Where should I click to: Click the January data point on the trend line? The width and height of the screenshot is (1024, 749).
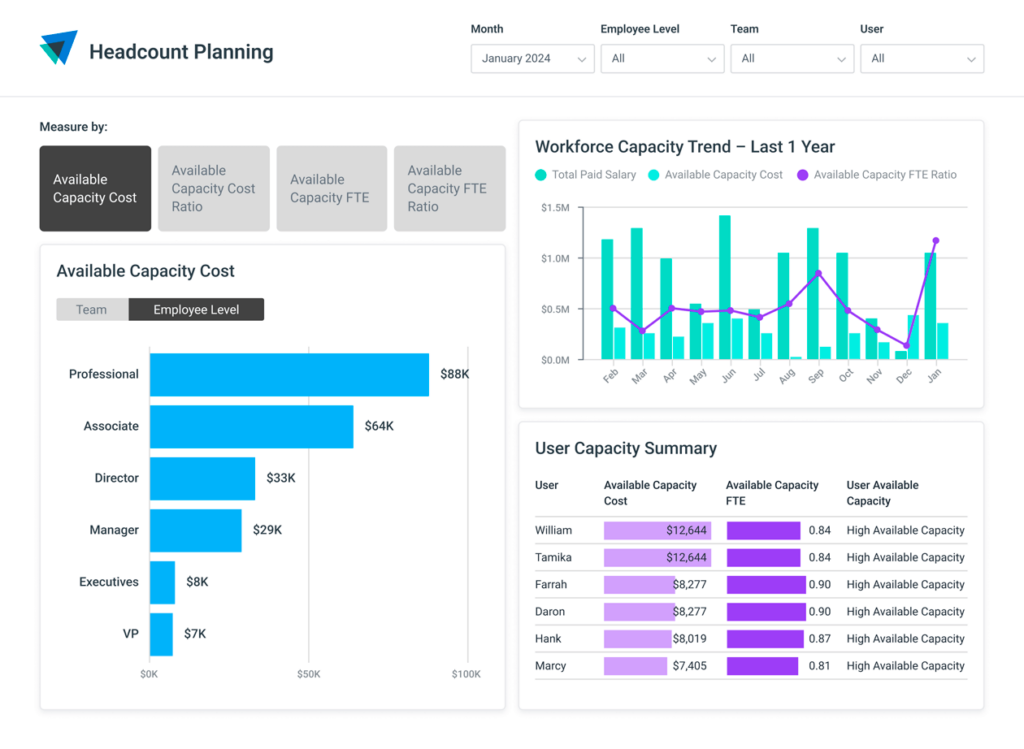(936, 241)
